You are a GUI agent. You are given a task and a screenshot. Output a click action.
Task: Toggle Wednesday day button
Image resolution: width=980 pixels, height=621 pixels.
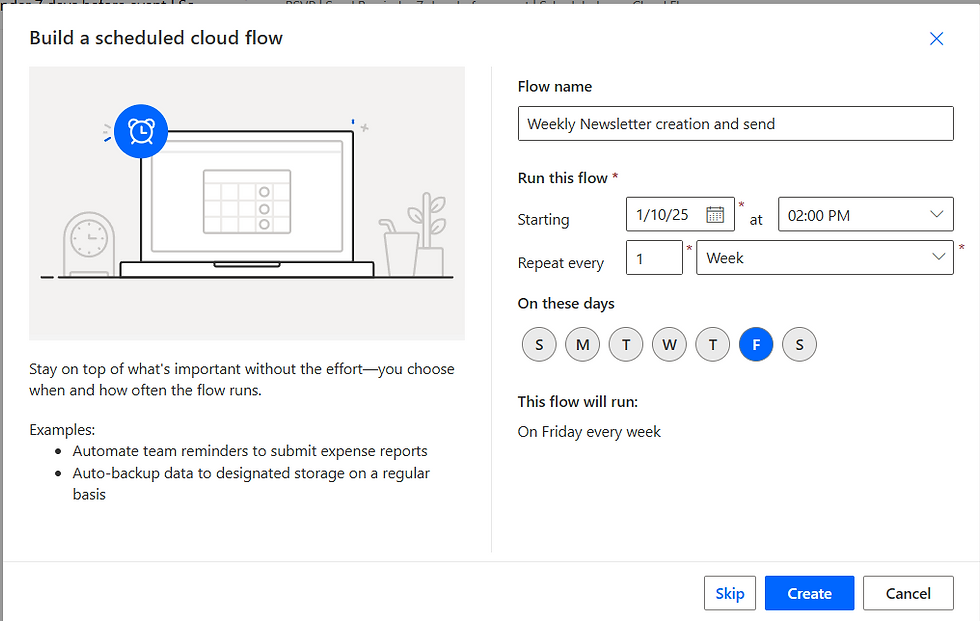point(669,344)
